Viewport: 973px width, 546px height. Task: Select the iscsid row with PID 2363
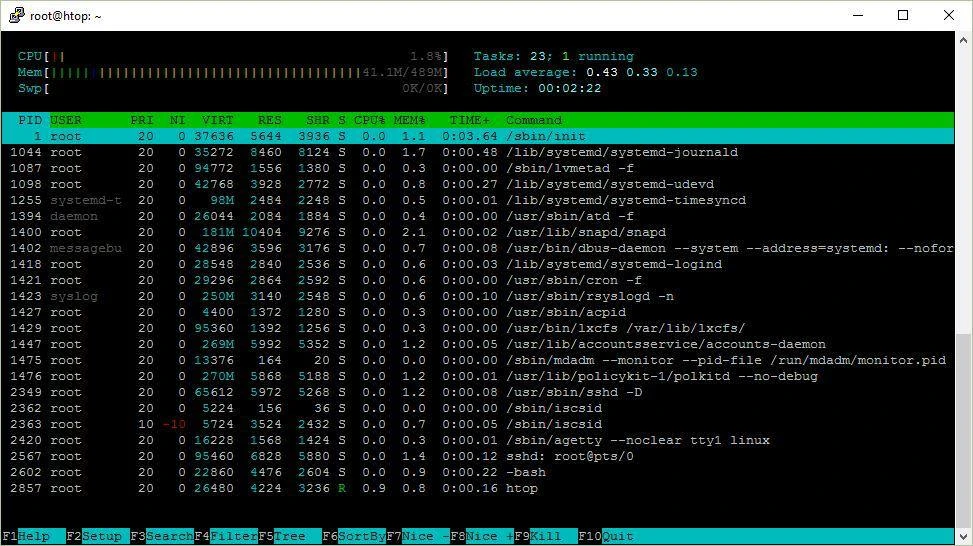coord(478,425)
